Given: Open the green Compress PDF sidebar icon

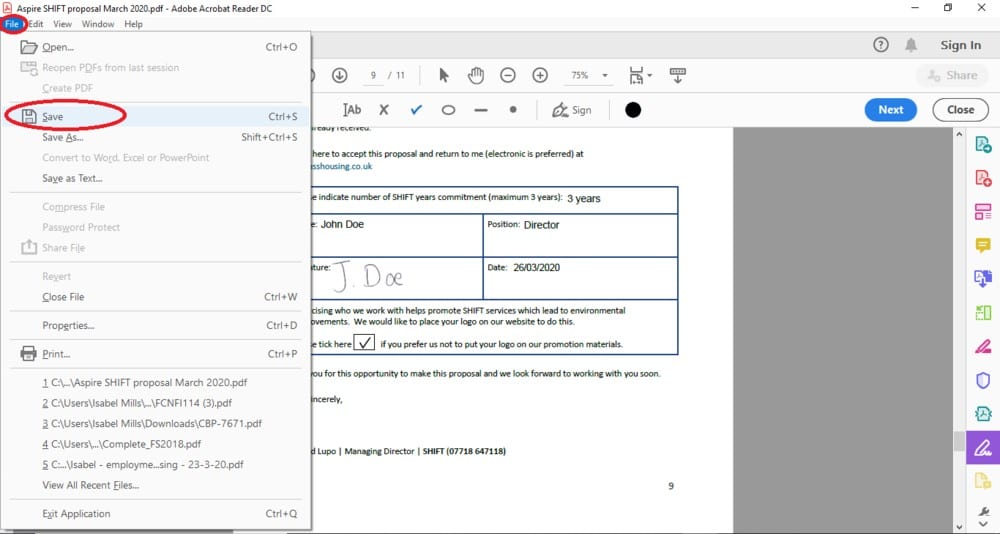Looking at the screenshot, I should point(983,312).
